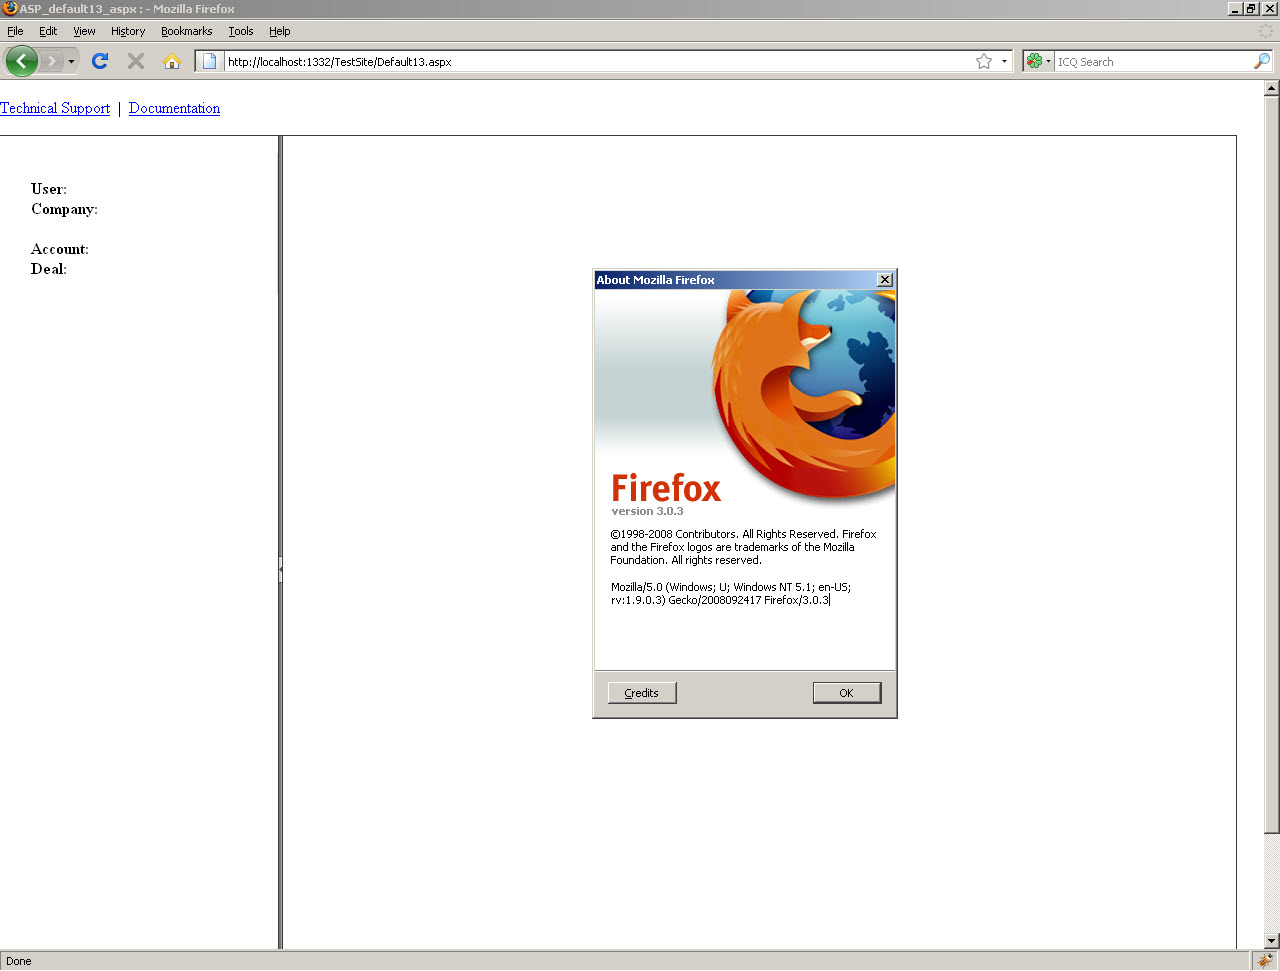This screenshot has height=971, width=1280.
Task: Open the File menu
Action: click(15, 31)
